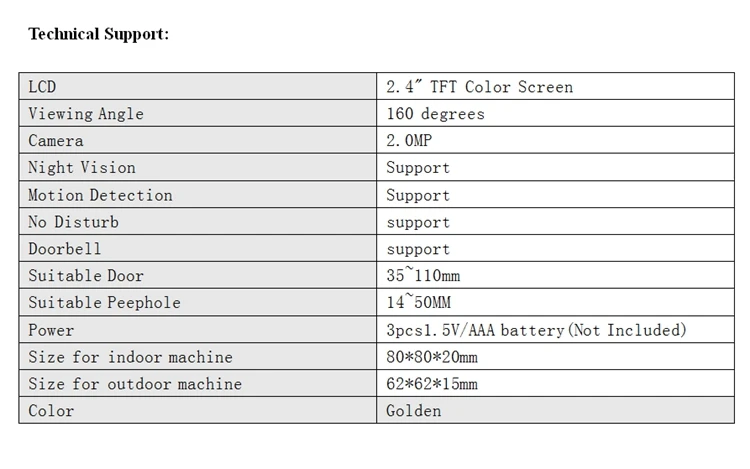Click the 160 degrees value cell

point(555,113)
